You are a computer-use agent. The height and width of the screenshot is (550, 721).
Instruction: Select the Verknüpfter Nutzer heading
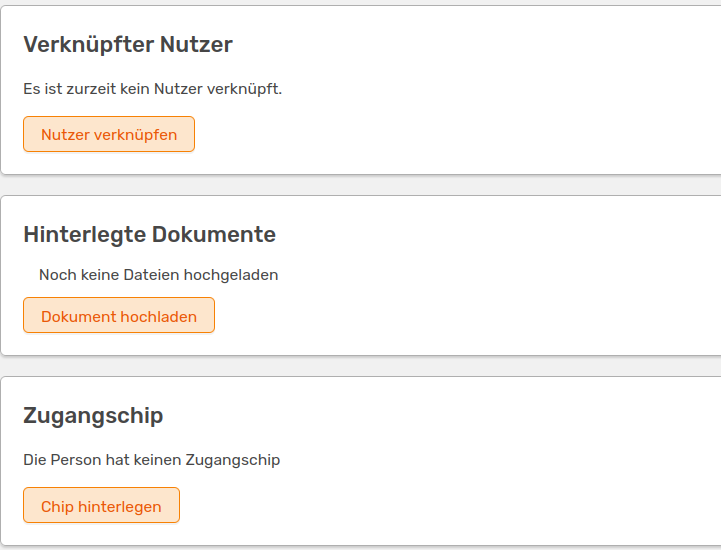pyautogui.click(x=128, y=45)
